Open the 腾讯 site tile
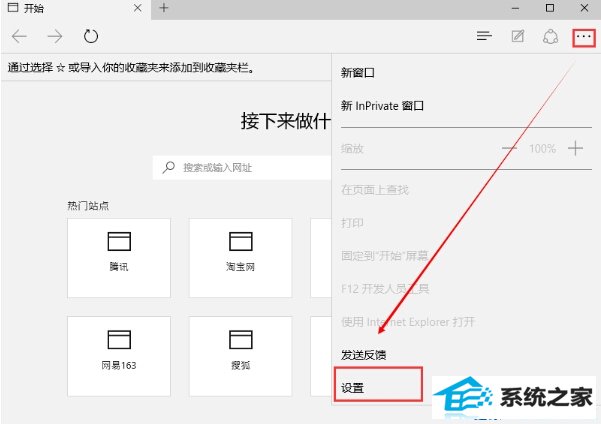The width and height of the screenshot is (601, 424). coord(119,258)
